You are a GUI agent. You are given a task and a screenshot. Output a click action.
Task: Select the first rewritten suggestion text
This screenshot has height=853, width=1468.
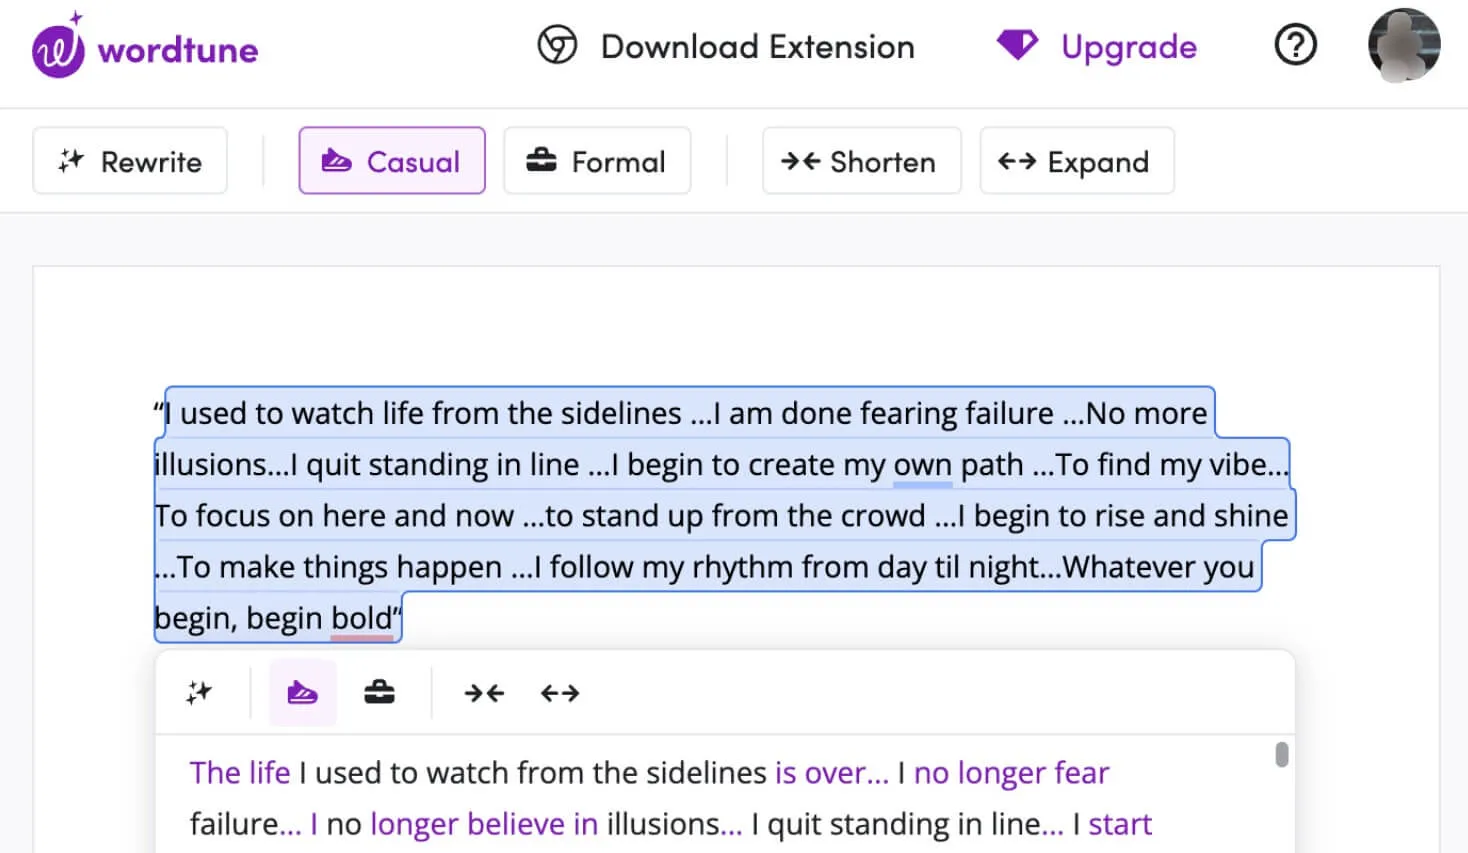coord(650,797)
